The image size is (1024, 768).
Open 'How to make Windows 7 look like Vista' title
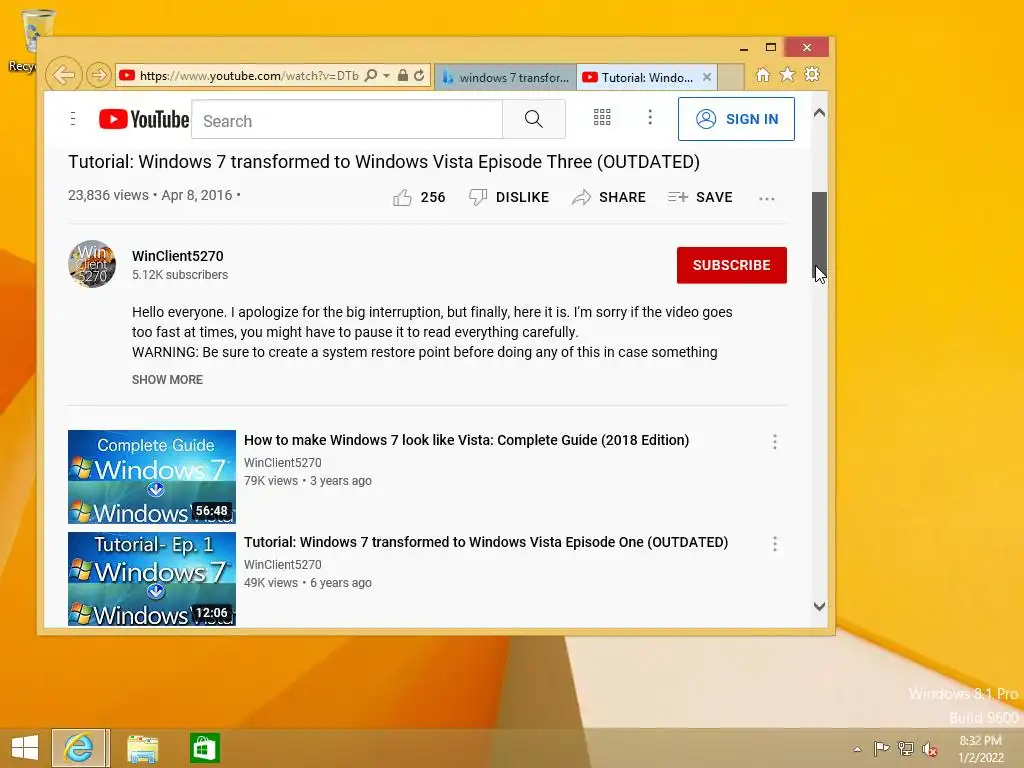click(466, 440)
